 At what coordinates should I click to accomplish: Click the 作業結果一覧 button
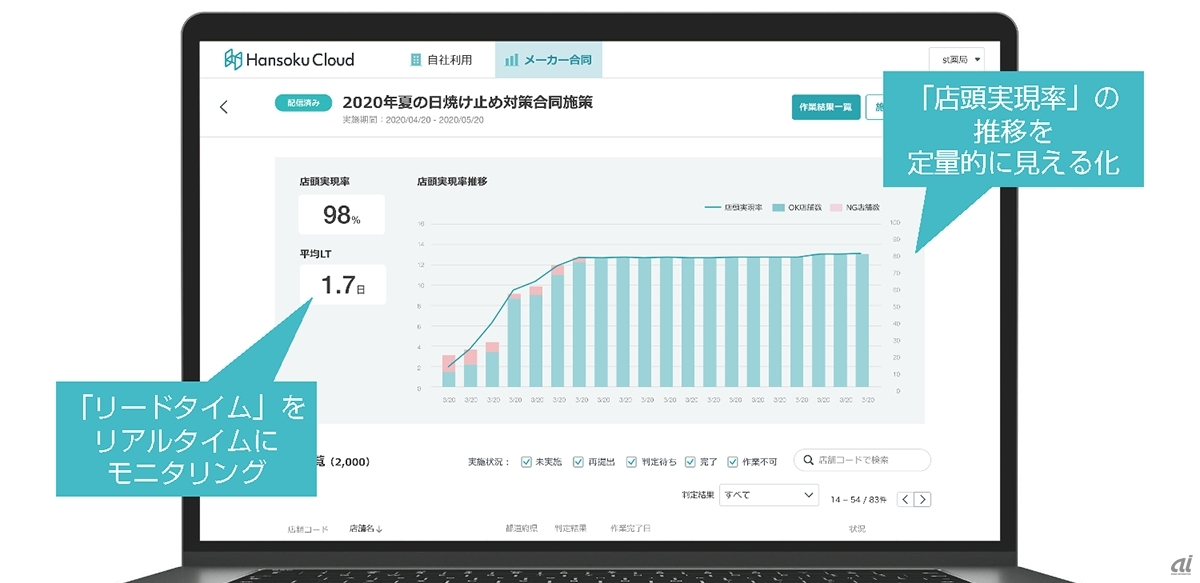(x=826, y=107)
